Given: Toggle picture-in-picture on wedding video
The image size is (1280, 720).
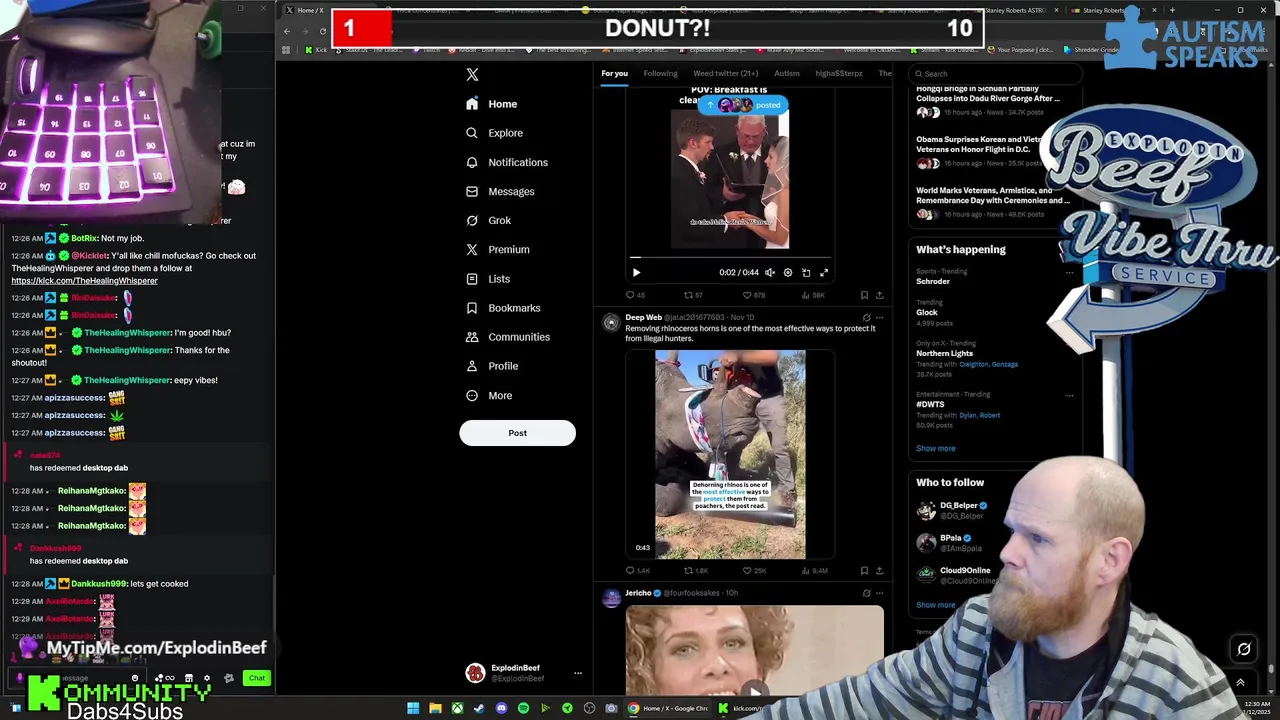Looking at the screenshot, I should (806, 272).
